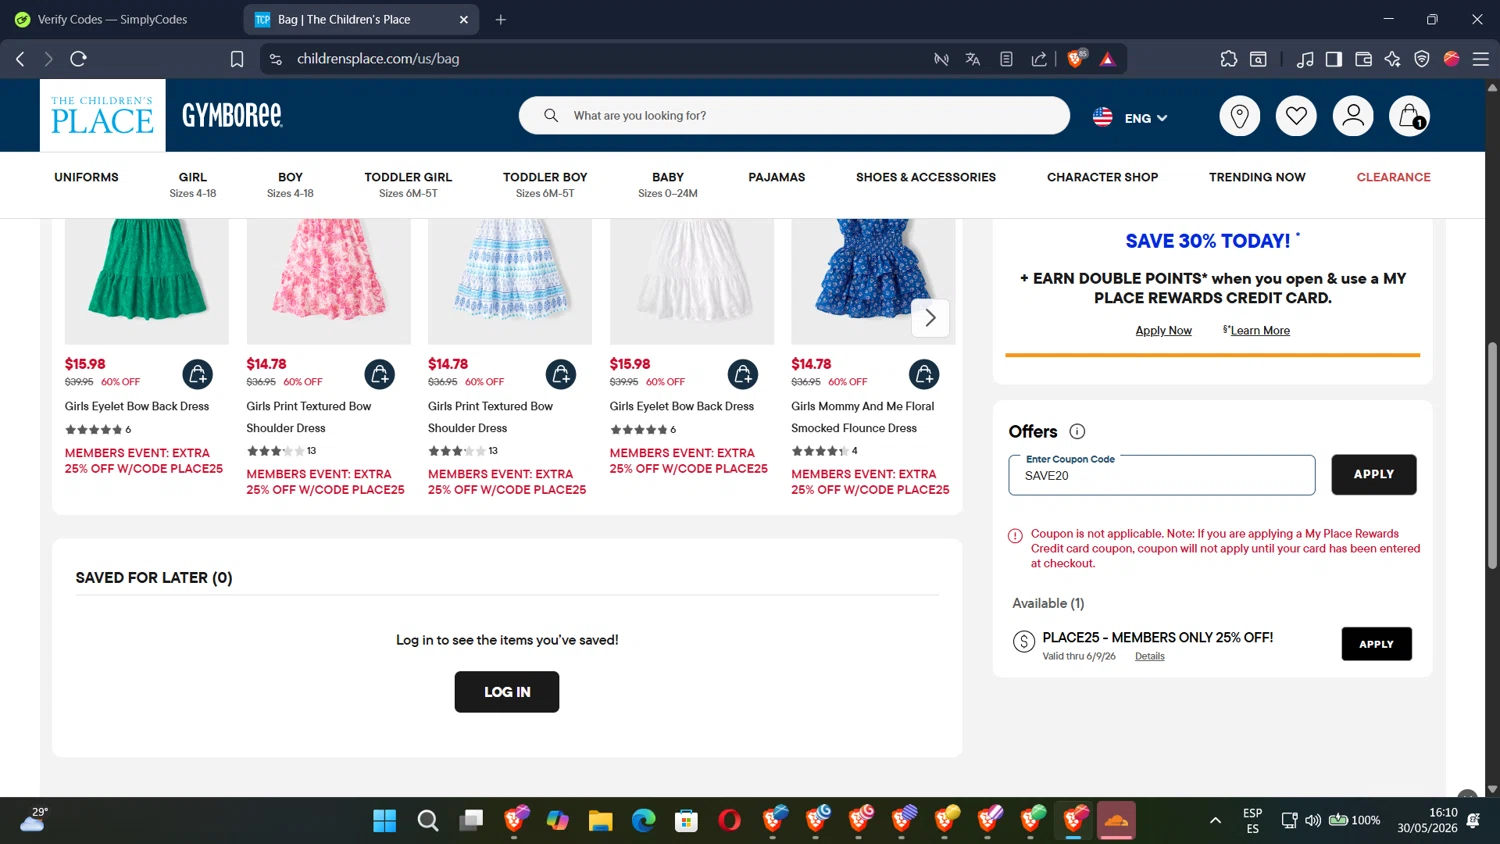Viewport: 1500px width, 844px height.
Task: Click the browser address bar URL
Action: click(x=378, y=59)
